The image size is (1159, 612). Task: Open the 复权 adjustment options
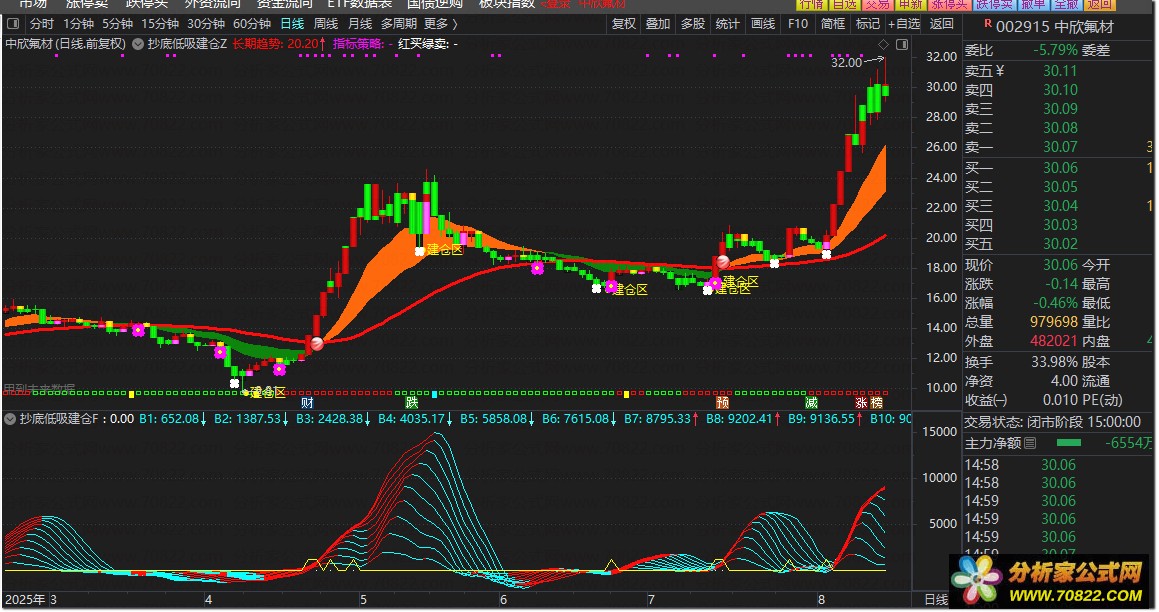point(624,24)
